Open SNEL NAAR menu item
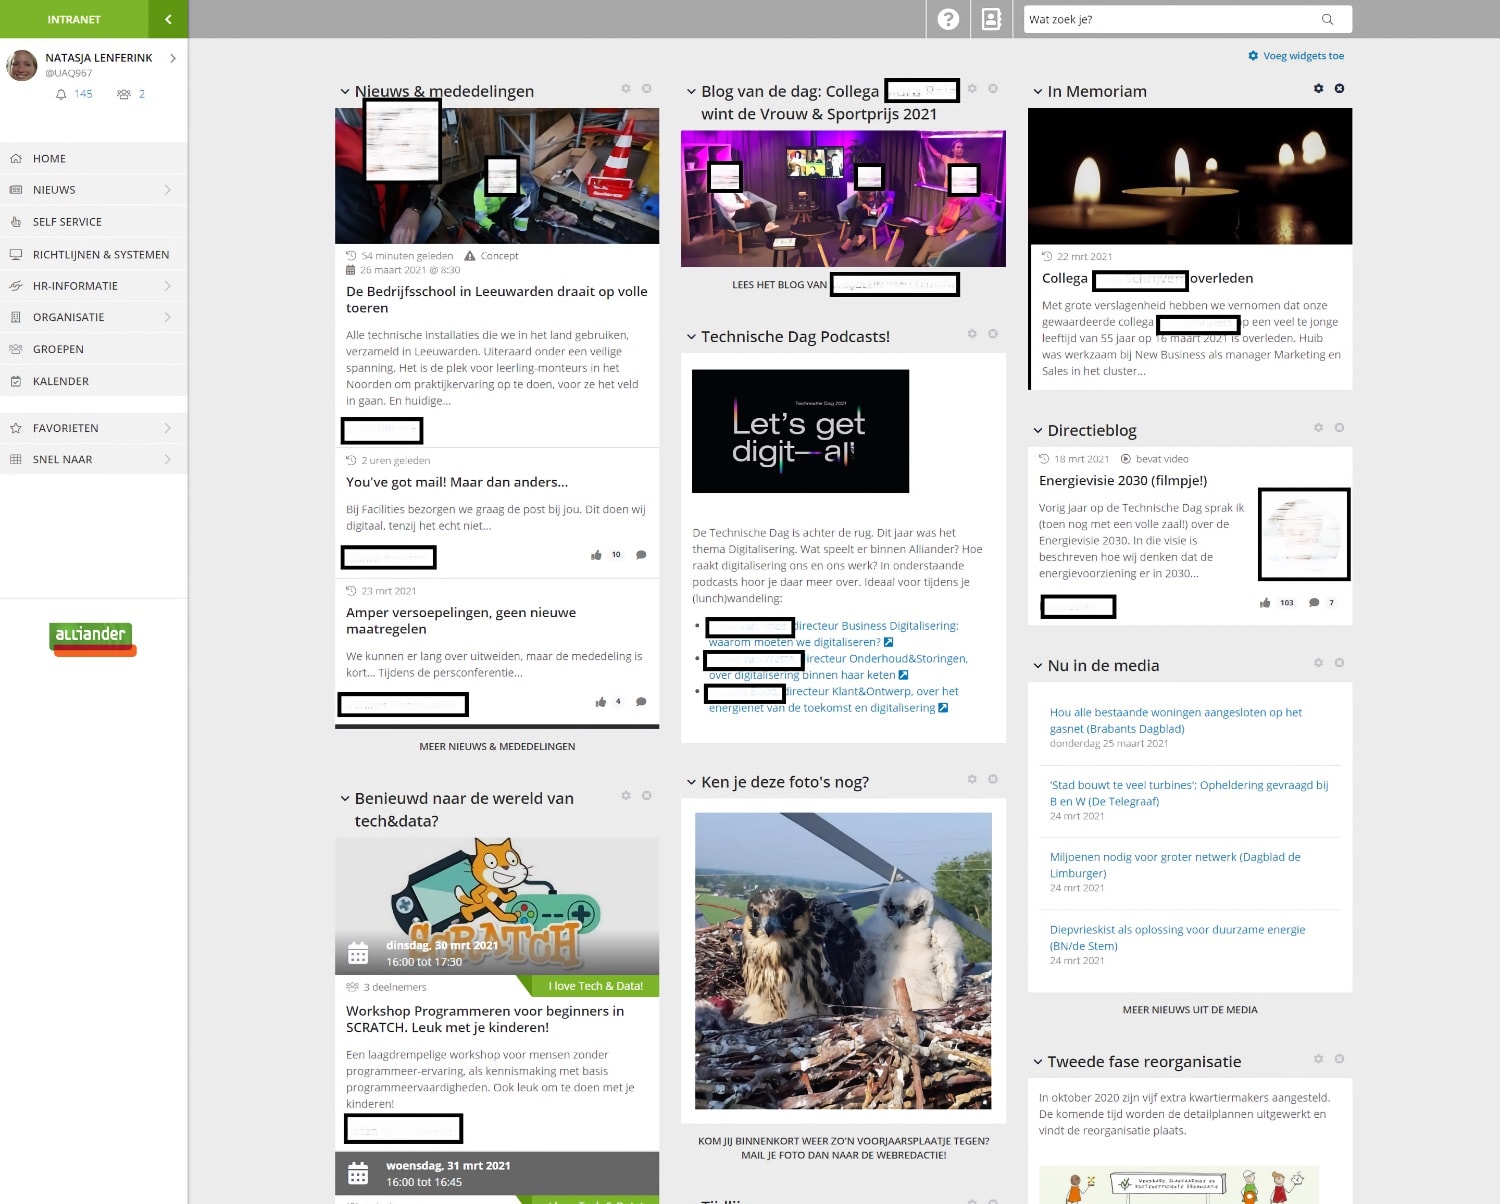 pos(94,460)
